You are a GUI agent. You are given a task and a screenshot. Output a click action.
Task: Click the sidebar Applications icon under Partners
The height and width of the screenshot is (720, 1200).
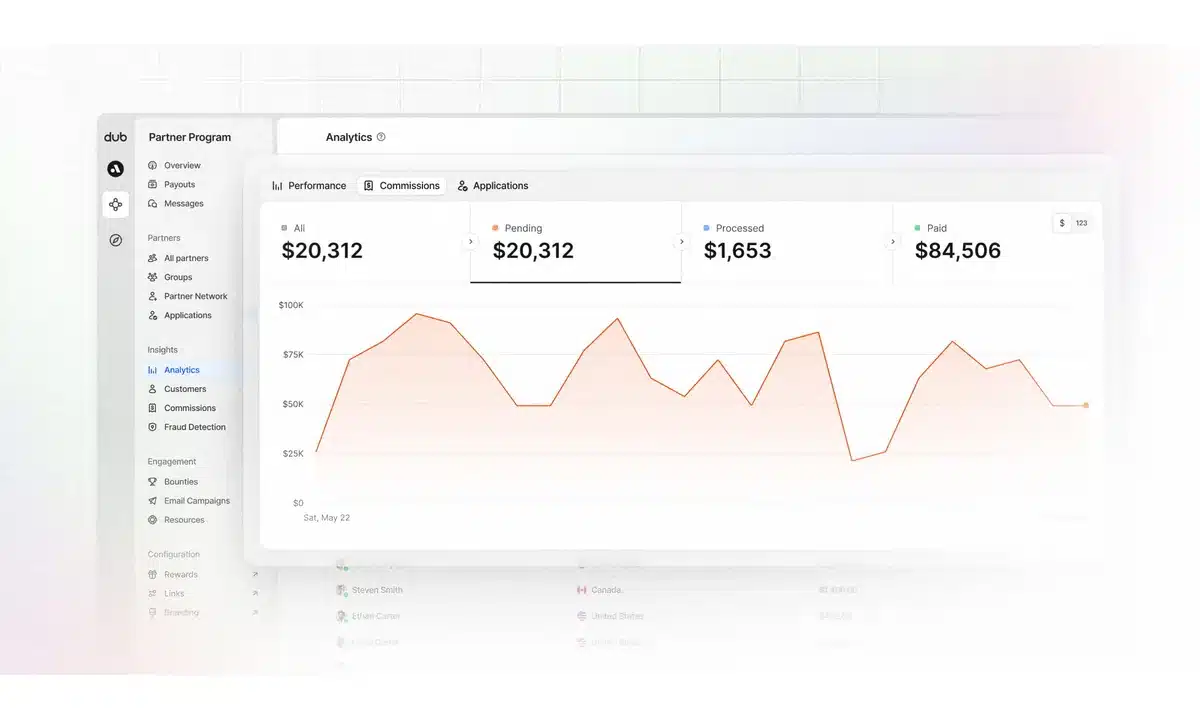point(152,315)
